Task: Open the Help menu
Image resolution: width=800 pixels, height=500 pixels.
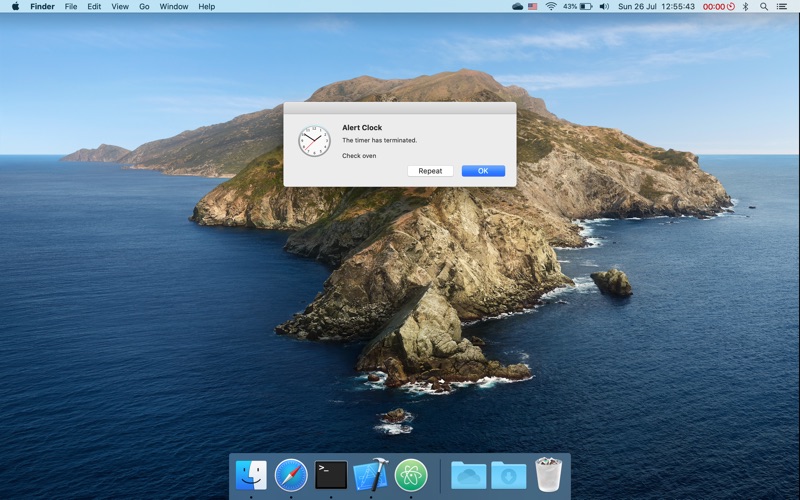Action: [207, 7]
